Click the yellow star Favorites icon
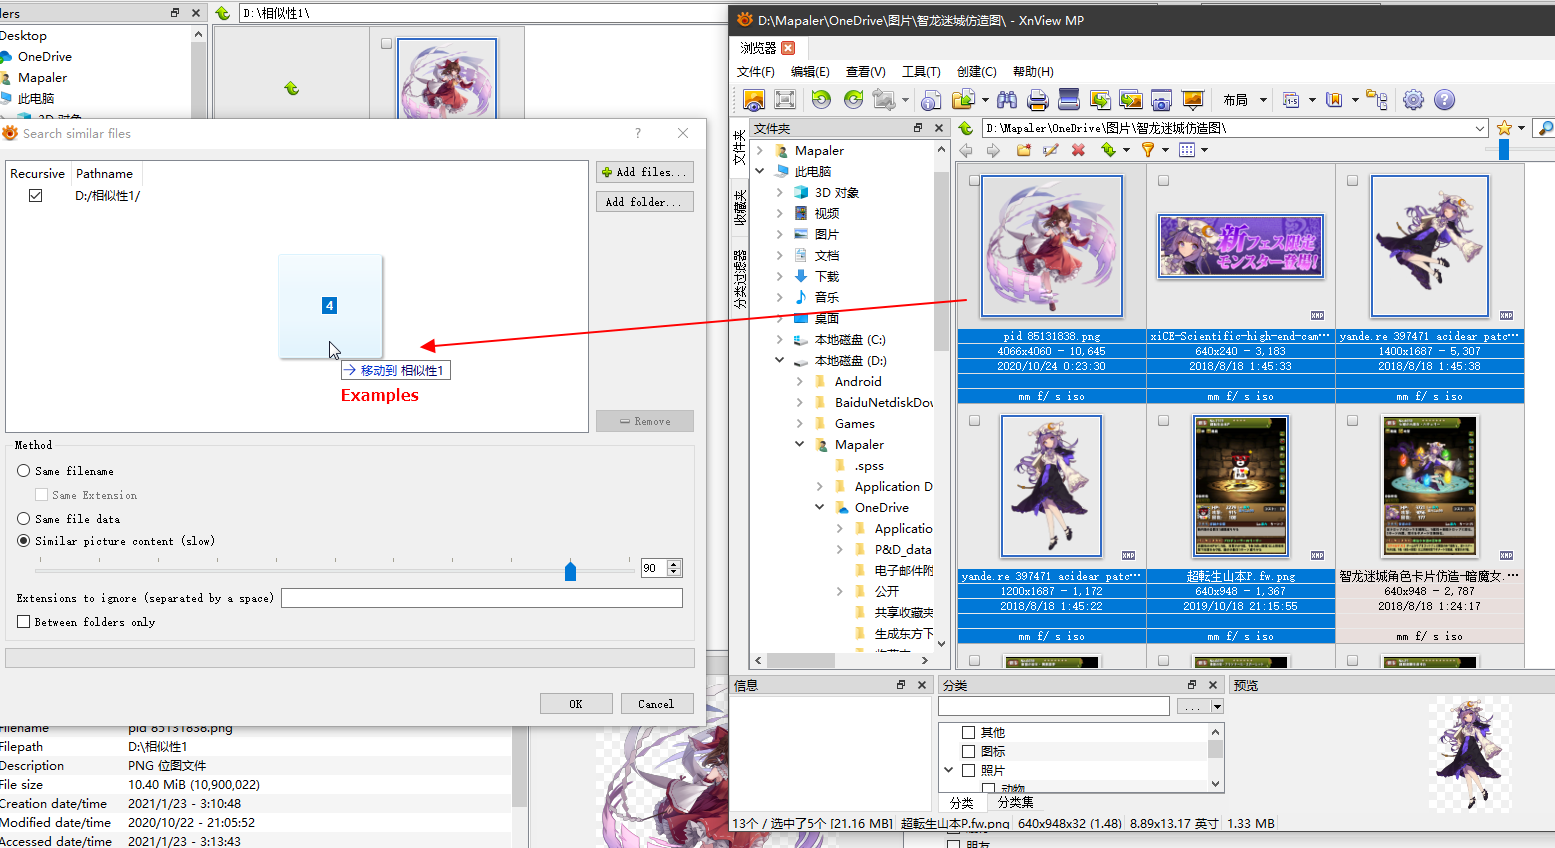 click(x=1504, y=128)
